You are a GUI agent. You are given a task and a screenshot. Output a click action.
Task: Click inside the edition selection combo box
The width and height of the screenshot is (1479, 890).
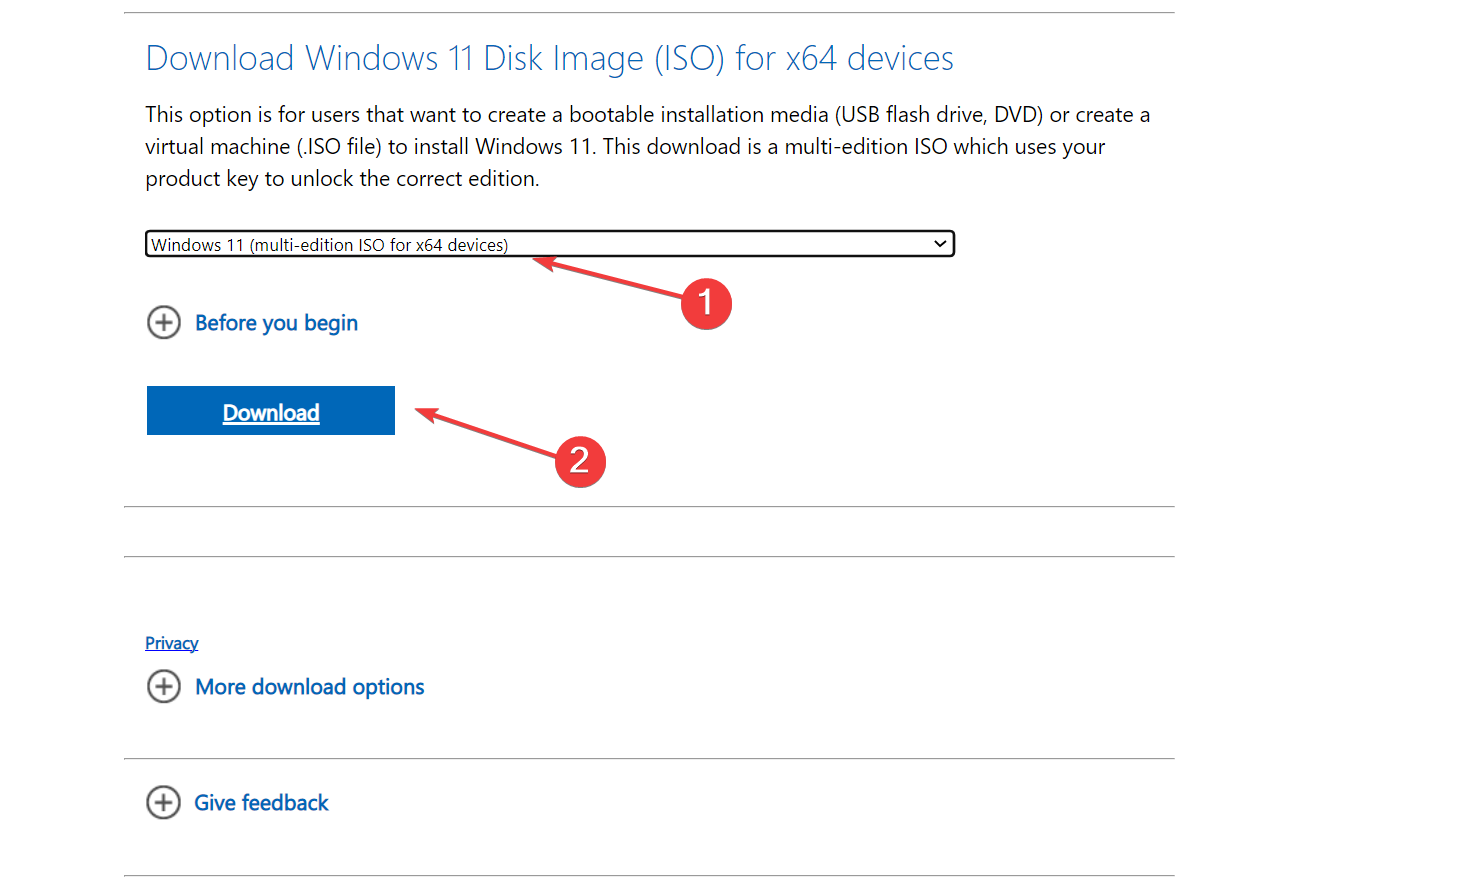500,243
